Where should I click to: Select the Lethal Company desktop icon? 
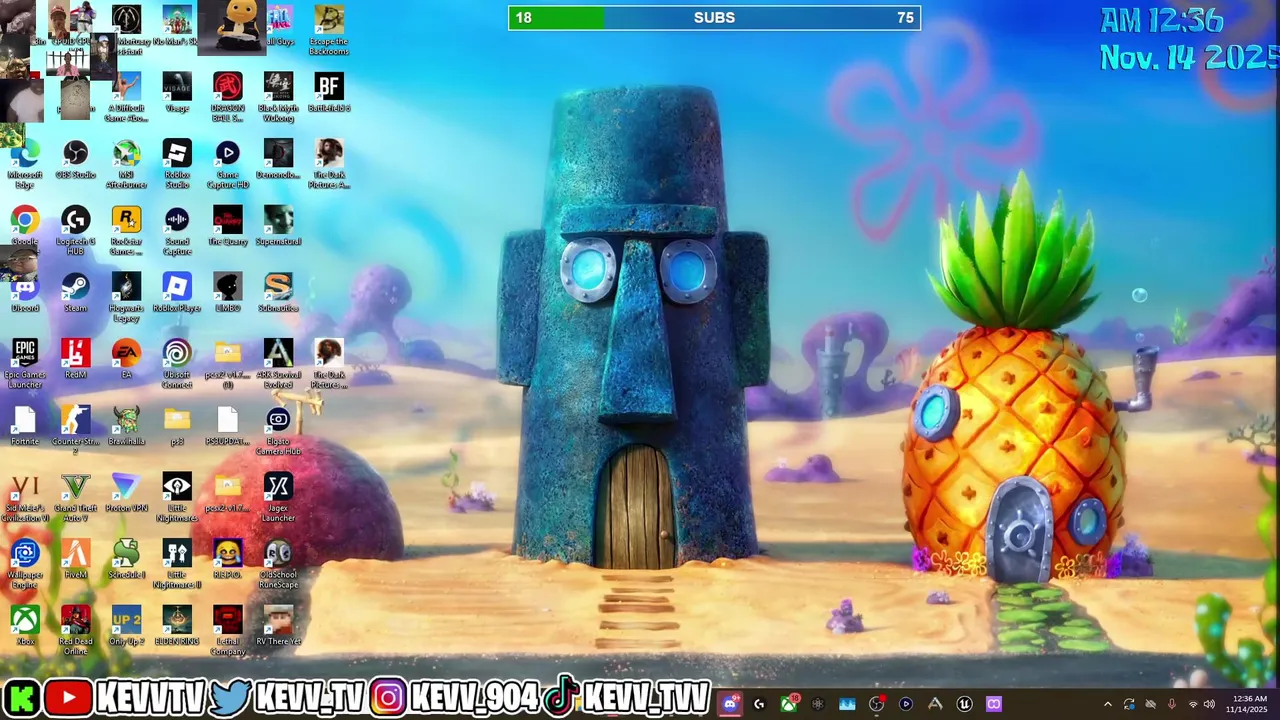pos(227,631)
